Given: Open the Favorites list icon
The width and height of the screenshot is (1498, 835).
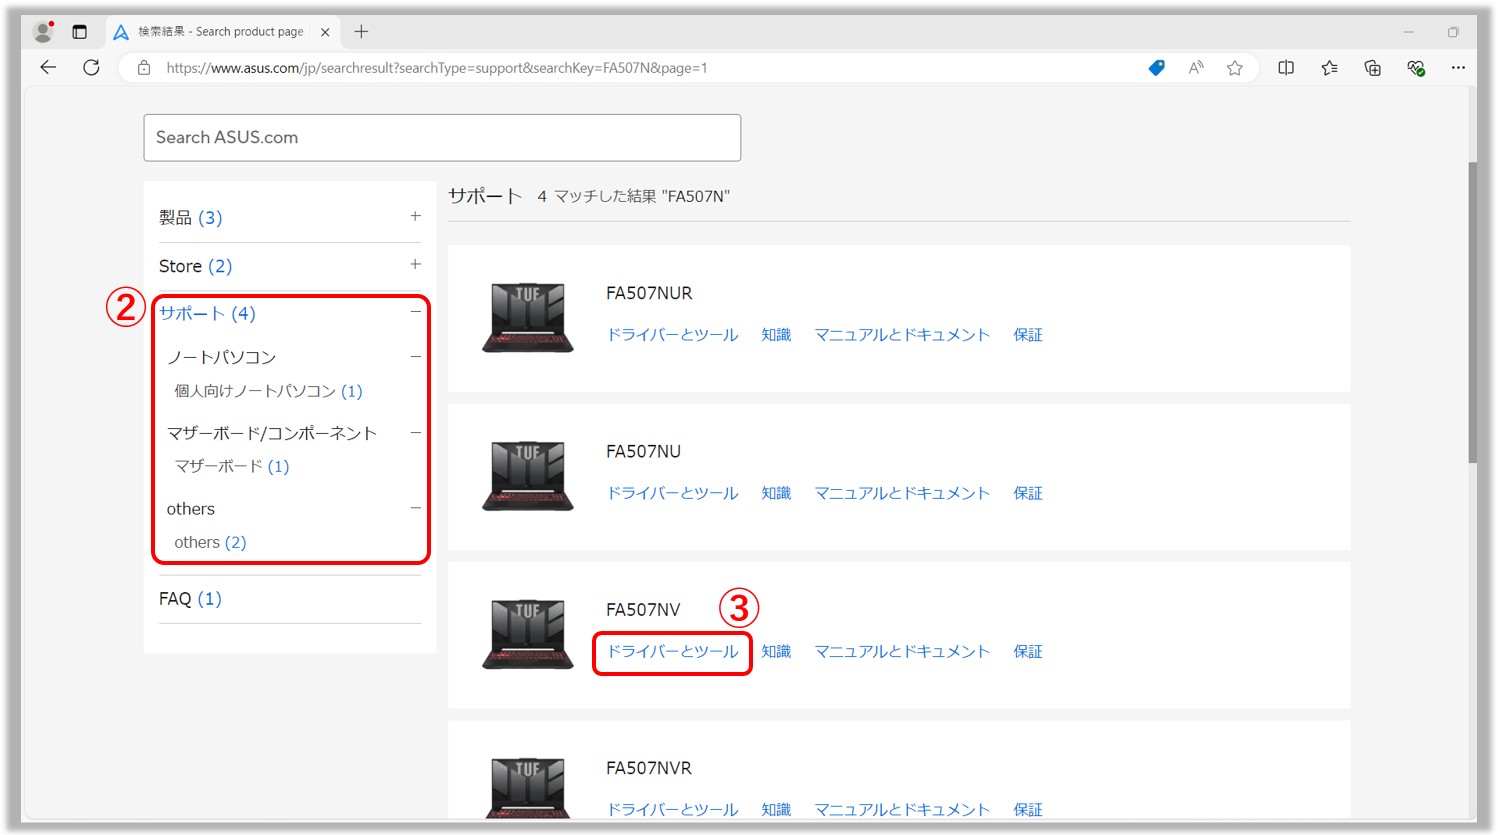Looking at the screenshot, I should click(1329, 68).
